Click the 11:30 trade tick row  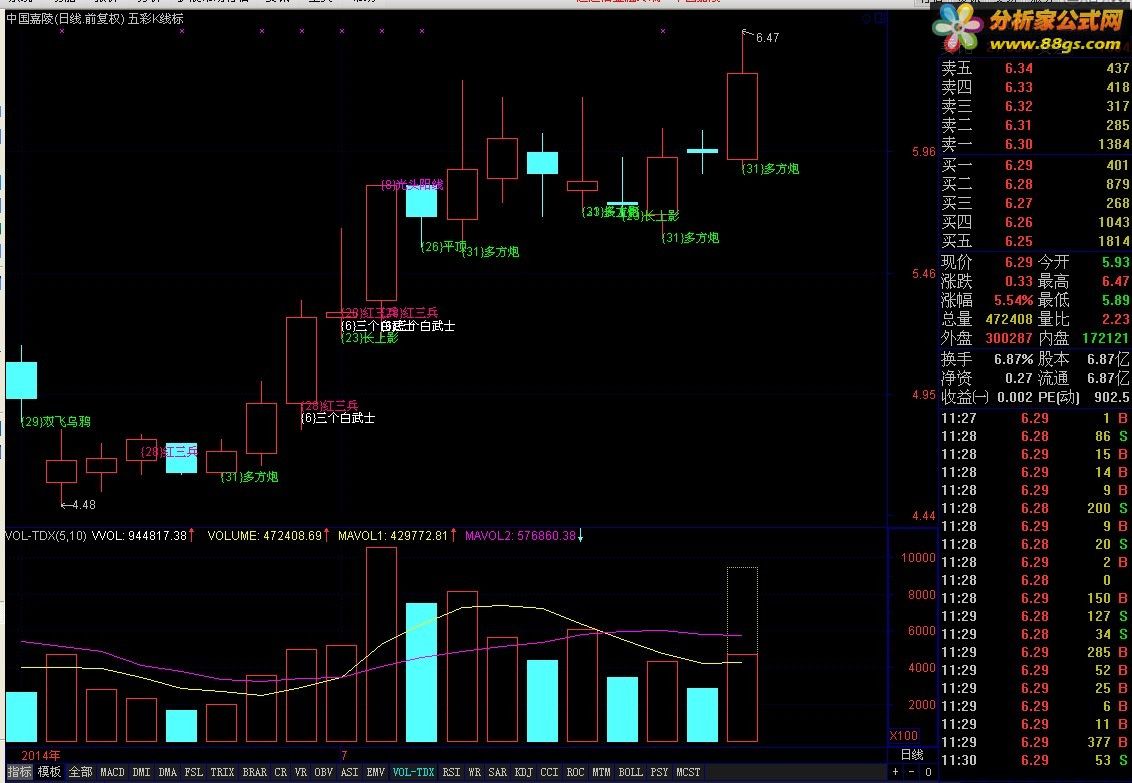click(1035, 760)
